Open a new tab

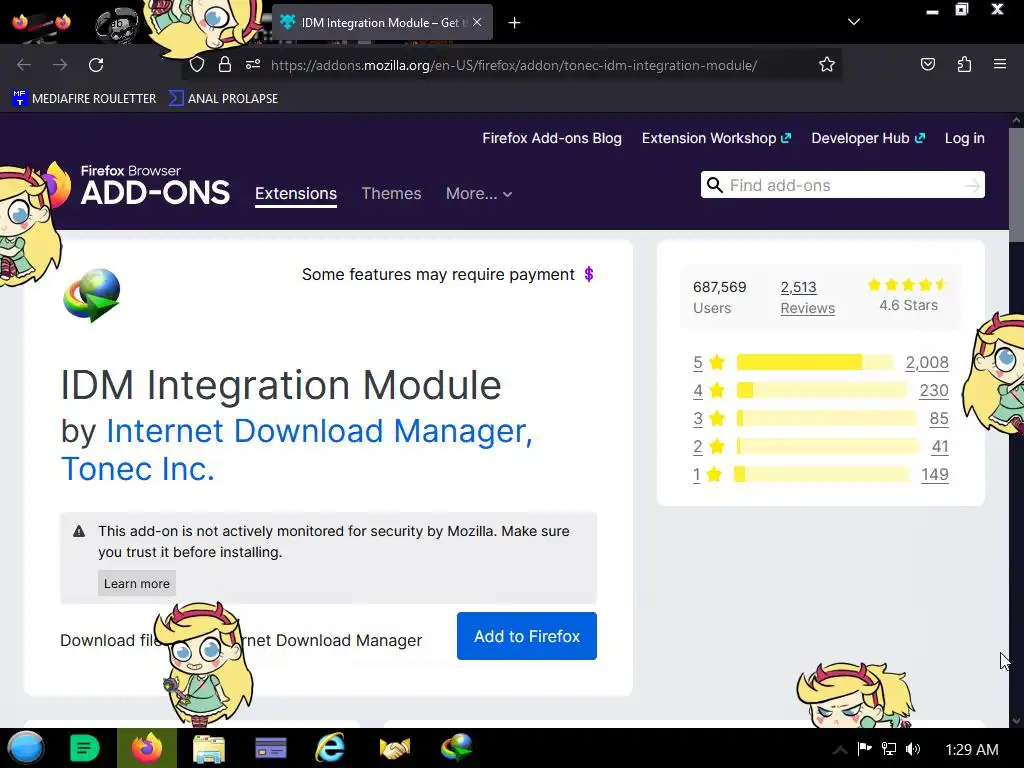(515, 23)
